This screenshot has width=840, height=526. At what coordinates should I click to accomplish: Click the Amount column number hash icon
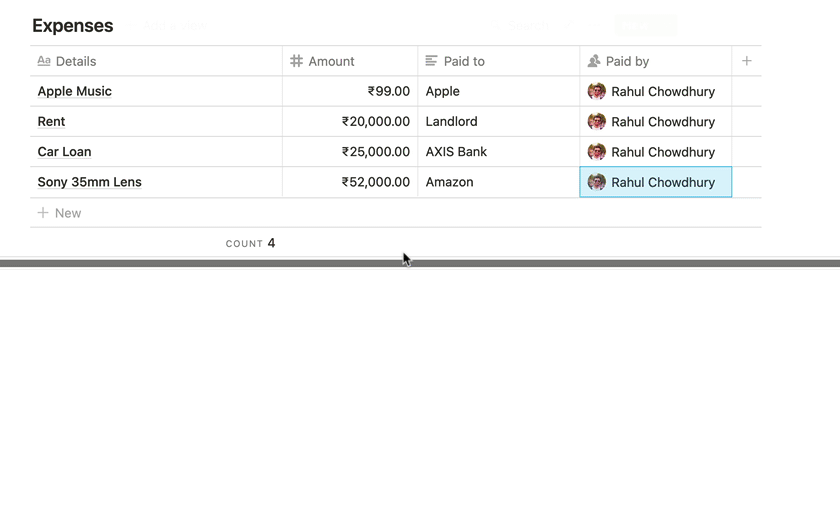(296, 61)
